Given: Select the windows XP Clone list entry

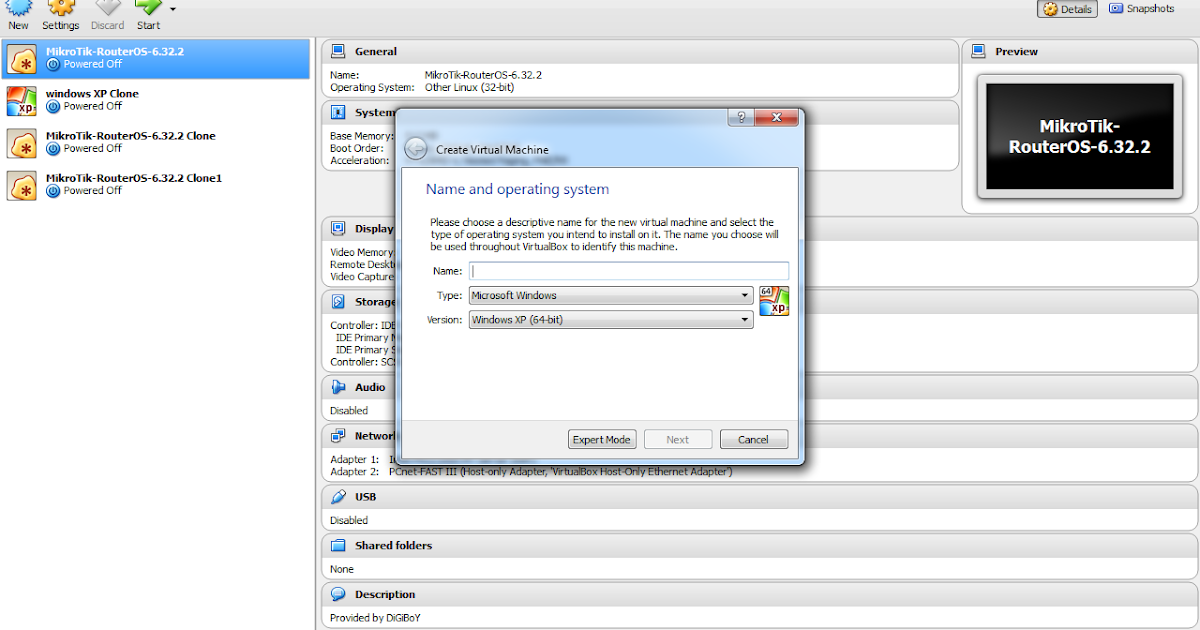Looking at the screenshot, I should coord(156,100).
